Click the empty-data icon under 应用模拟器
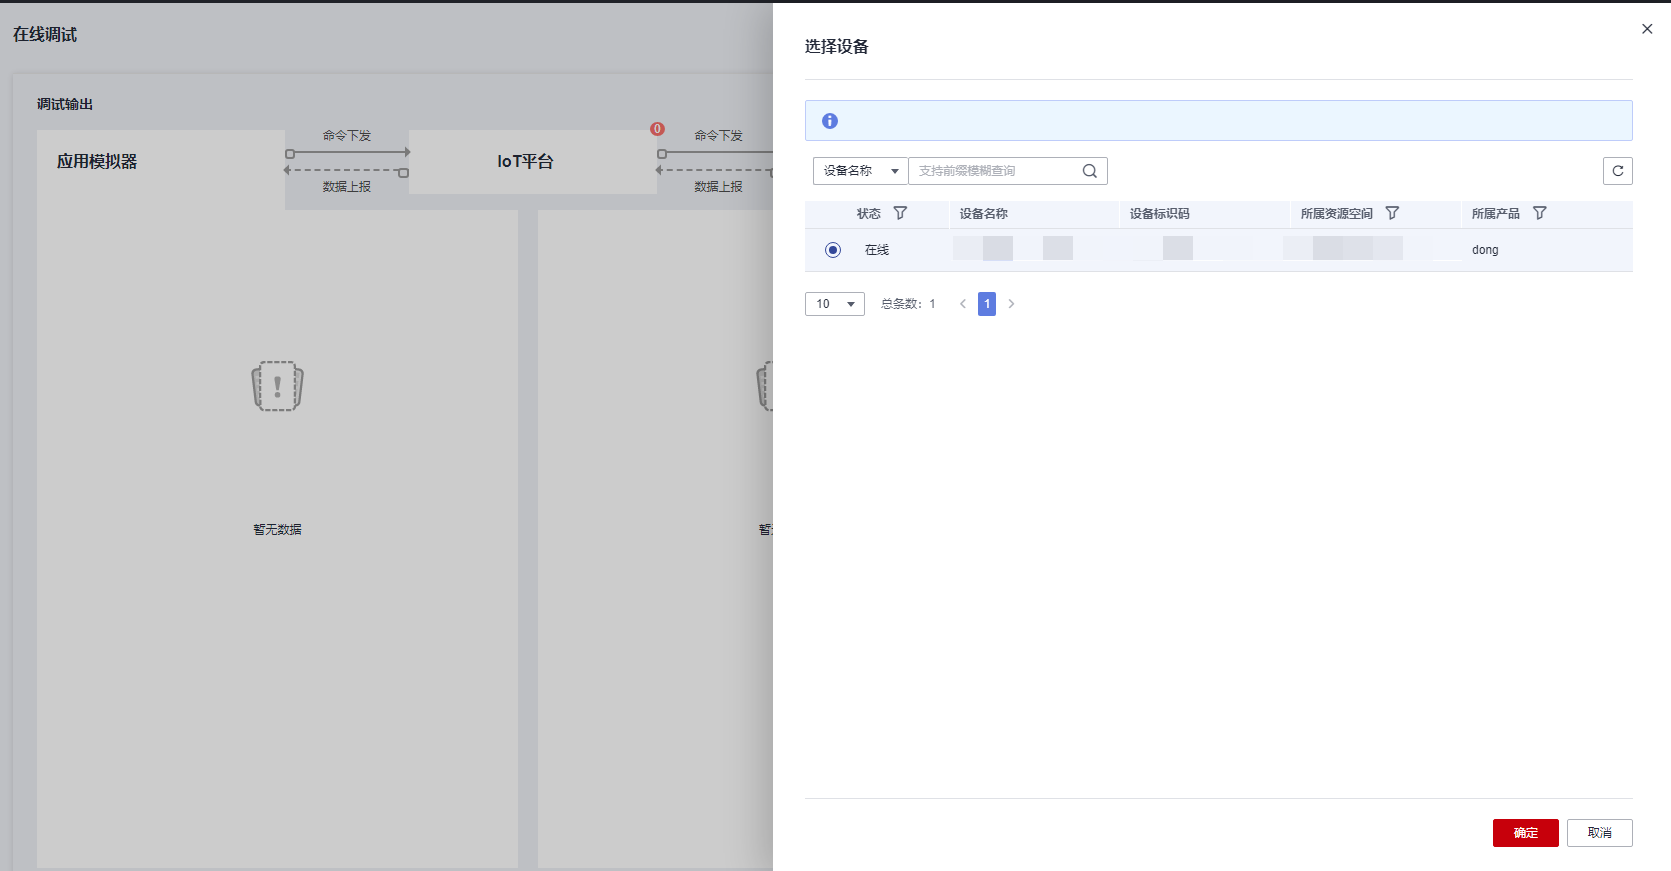 tap(277, 386)
